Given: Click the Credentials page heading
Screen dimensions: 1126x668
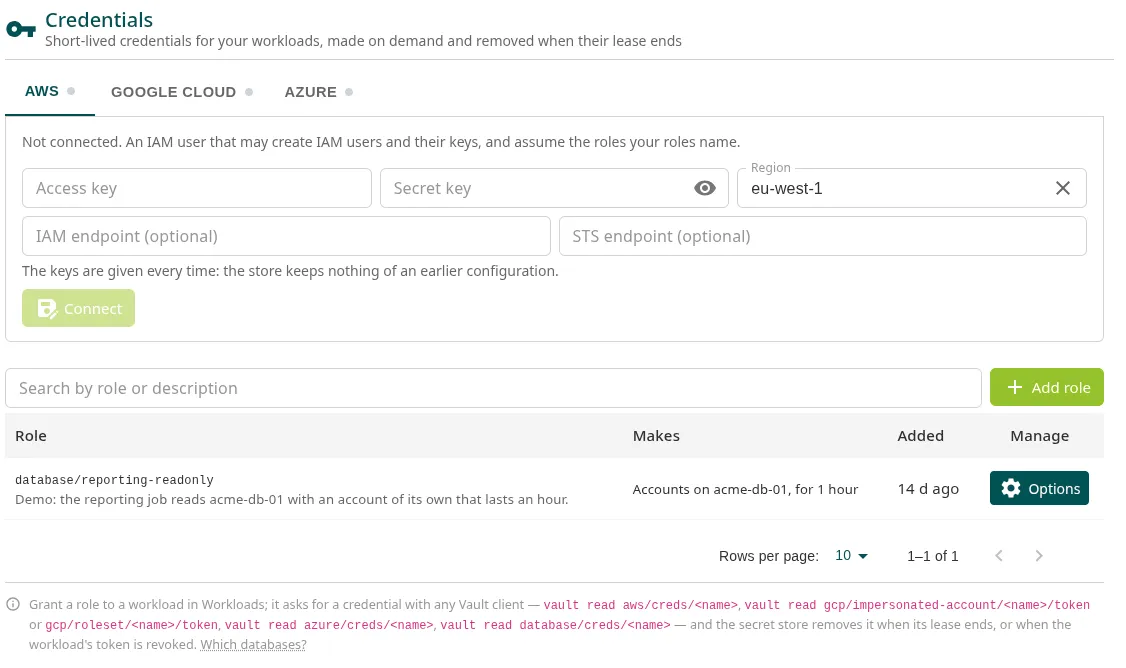Looking at the screenshot, I should pos(99,20).
